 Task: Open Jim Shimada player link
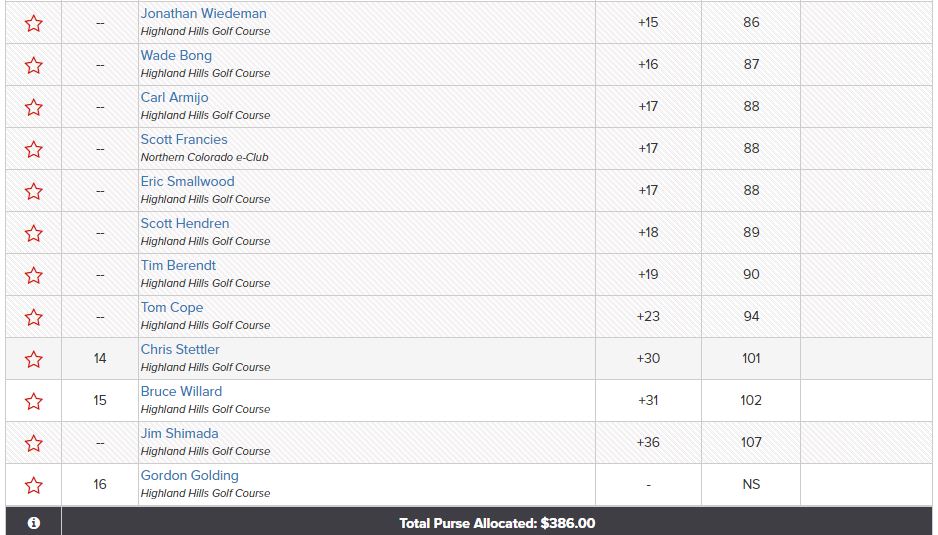(x=179, y=433)
